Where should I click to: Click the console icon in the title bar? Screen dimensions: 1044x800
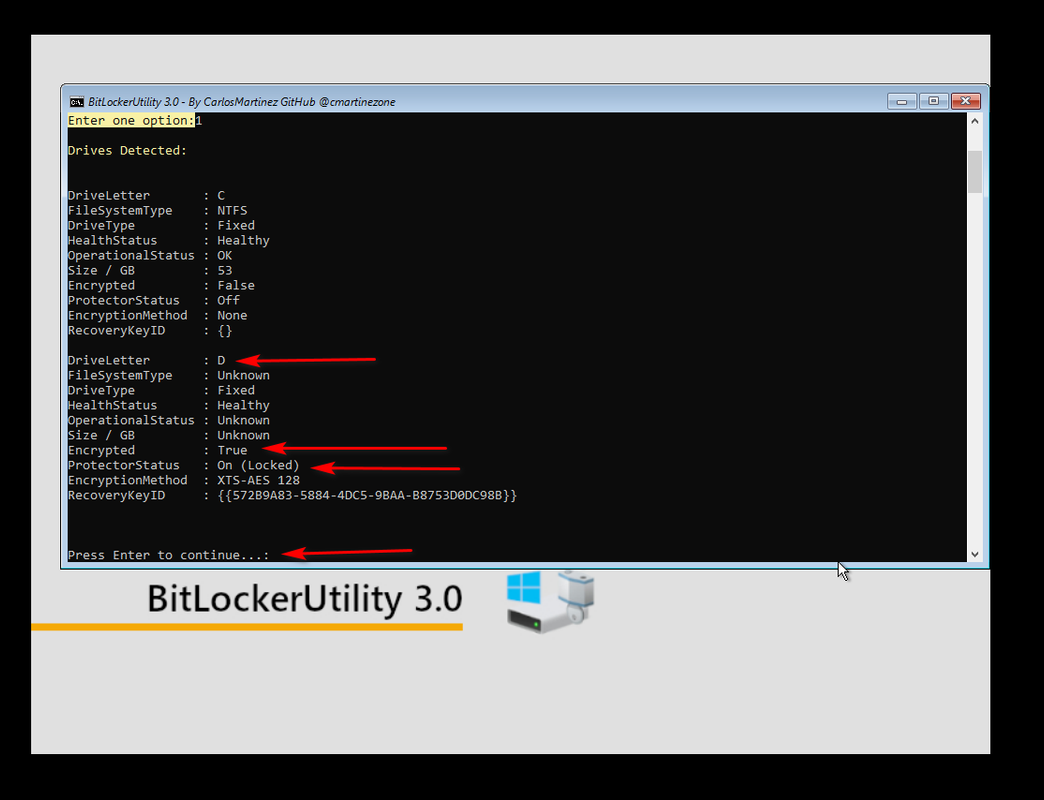(x=77, y=102)
